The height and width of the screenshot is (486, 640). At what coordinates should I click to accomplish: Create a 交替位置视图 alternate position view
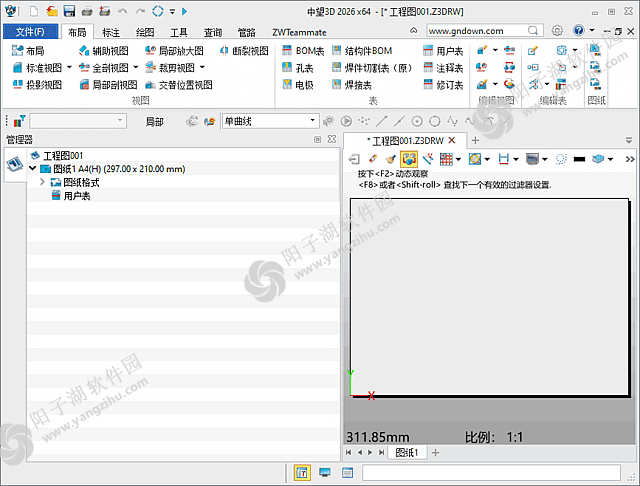[x=179, y=84]
